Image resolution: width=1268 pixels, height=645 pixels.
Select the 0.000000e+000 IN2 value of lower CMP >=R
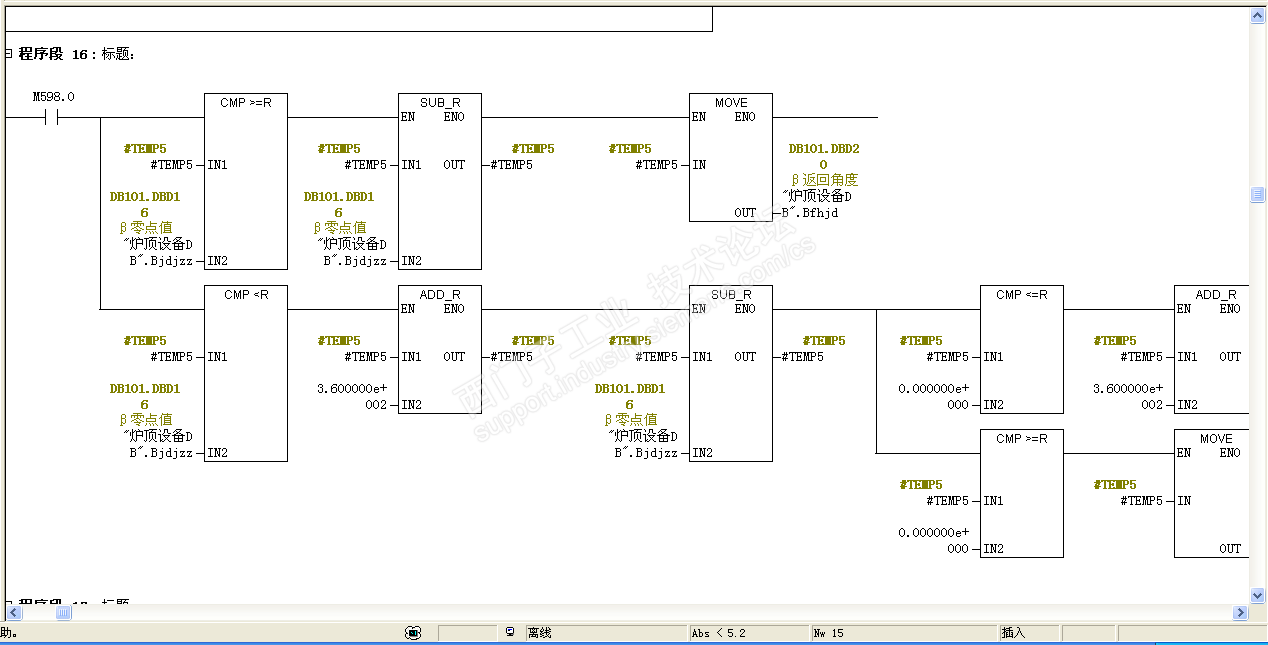(x=934, y=541)
